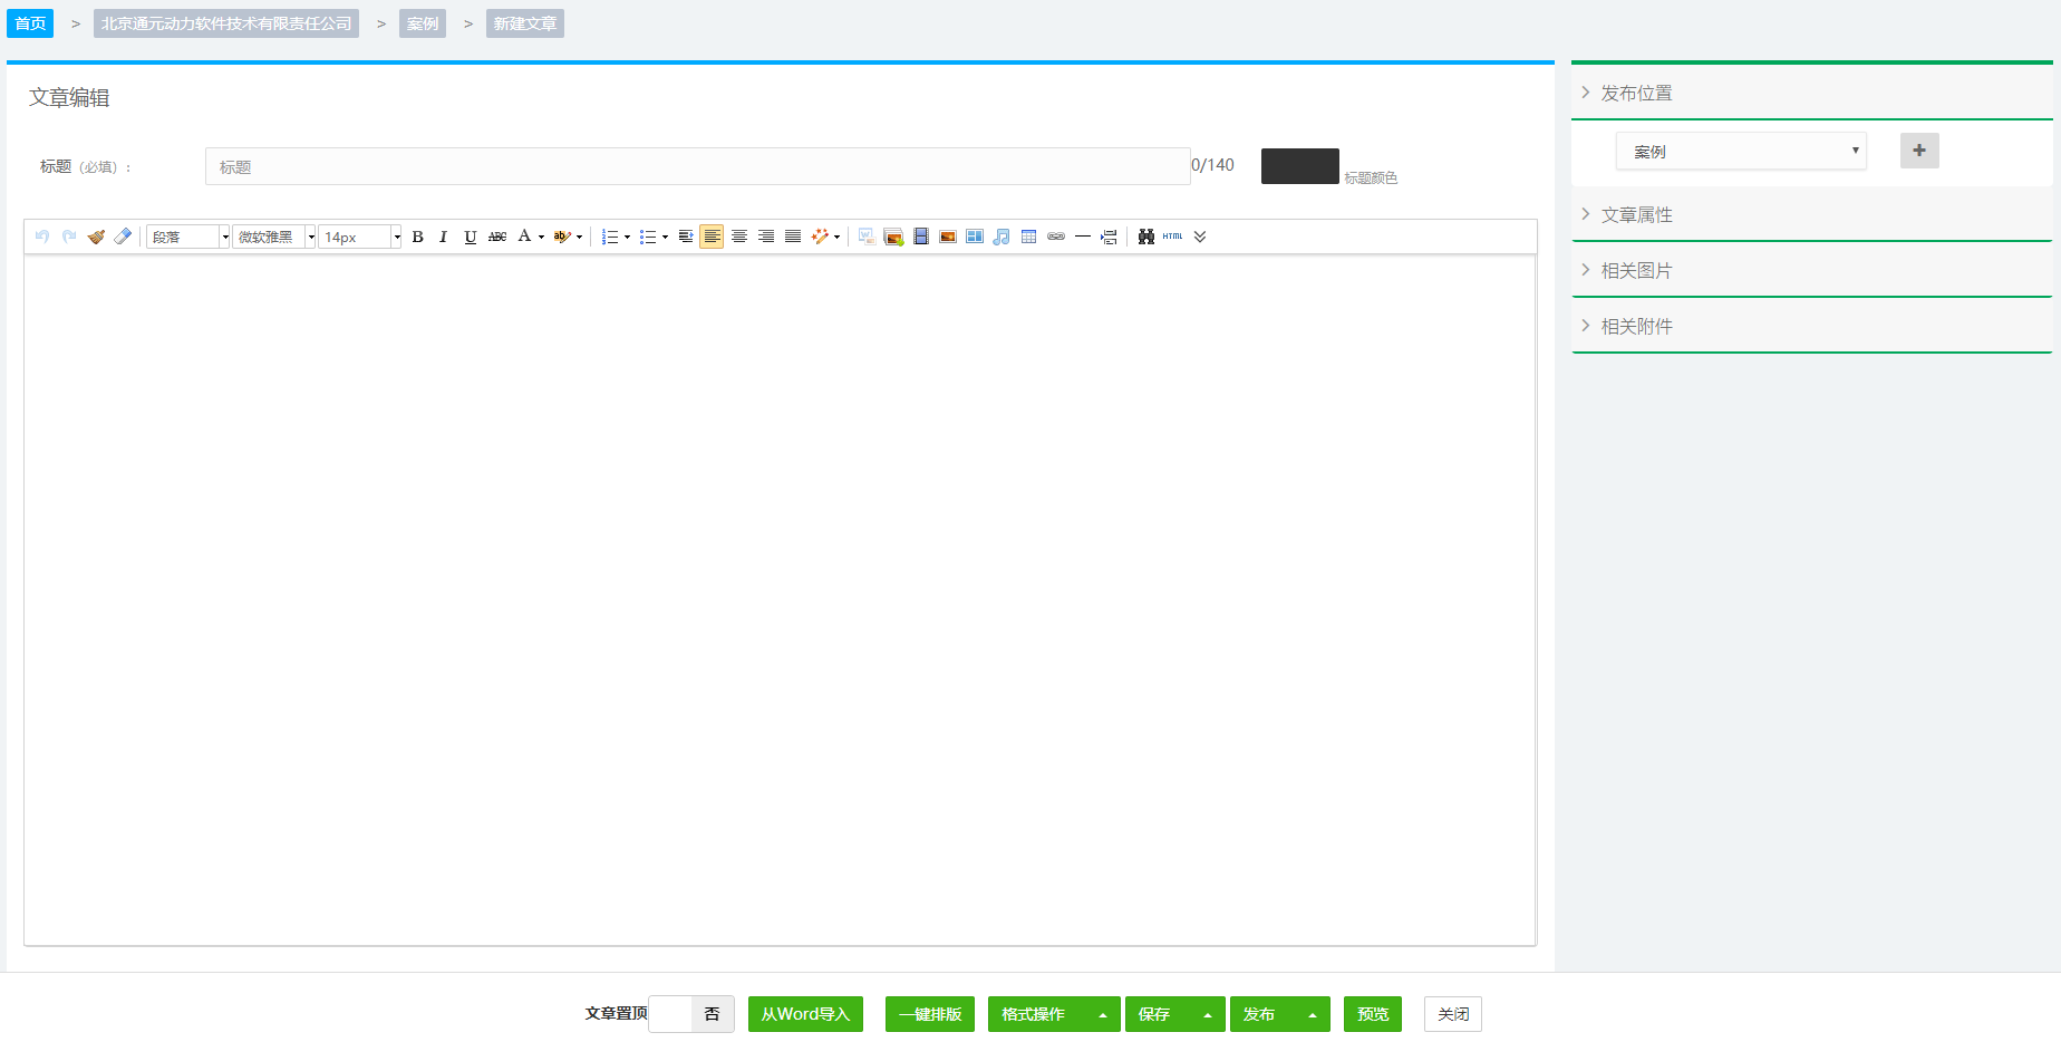Click the hyperlink chain icon
Screen dimensions: 2062x1042
coord(1055,237)
